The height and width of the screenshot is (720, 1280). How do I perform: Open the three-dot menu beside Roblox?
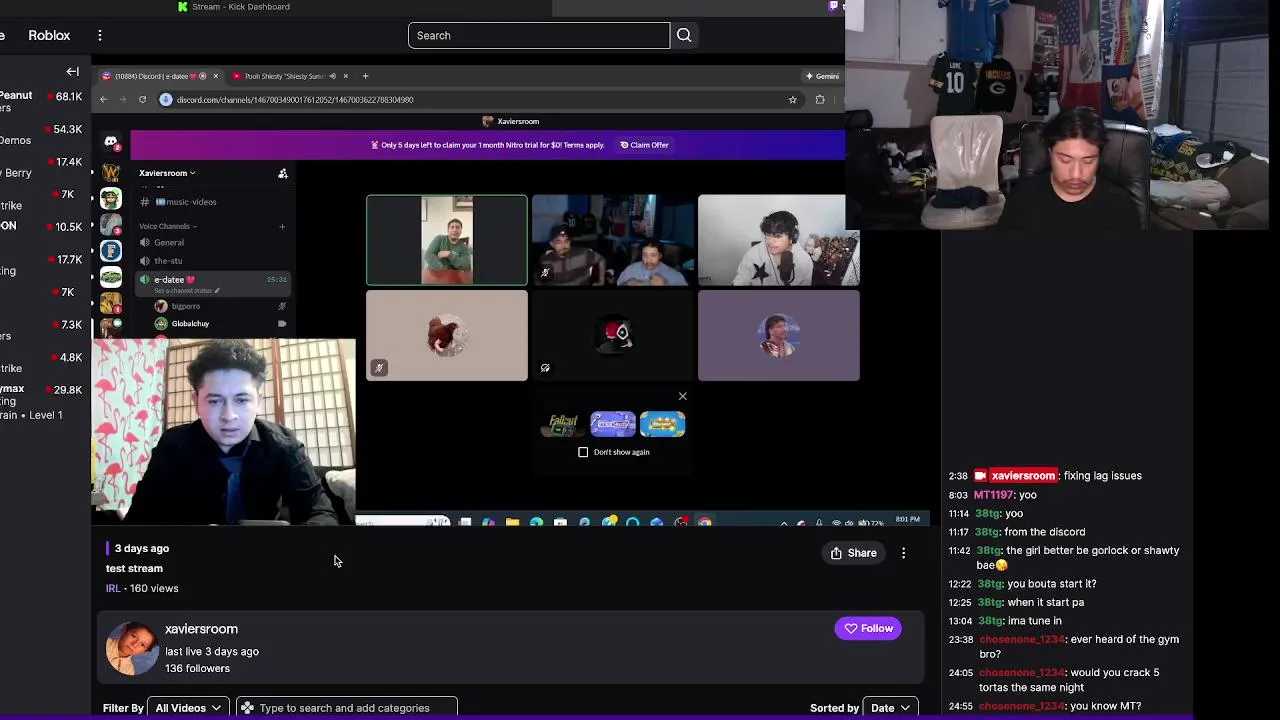tap(99, 35)
